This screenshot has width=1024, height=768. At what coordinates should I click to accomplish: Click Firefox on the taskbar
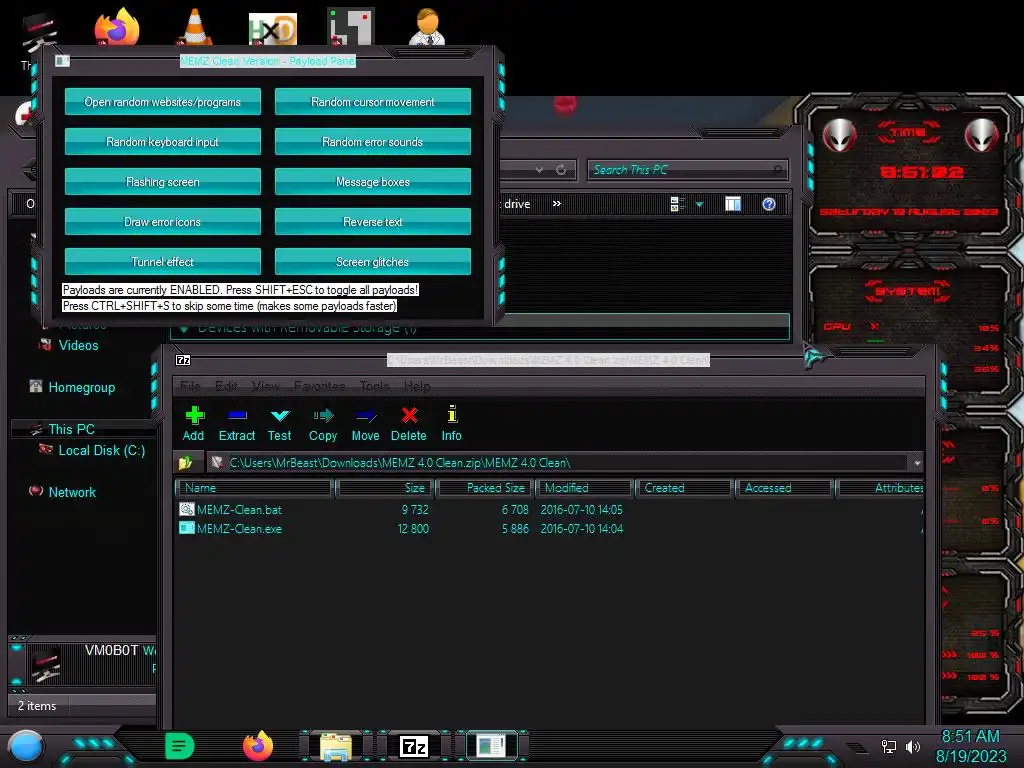click(257, 745)
